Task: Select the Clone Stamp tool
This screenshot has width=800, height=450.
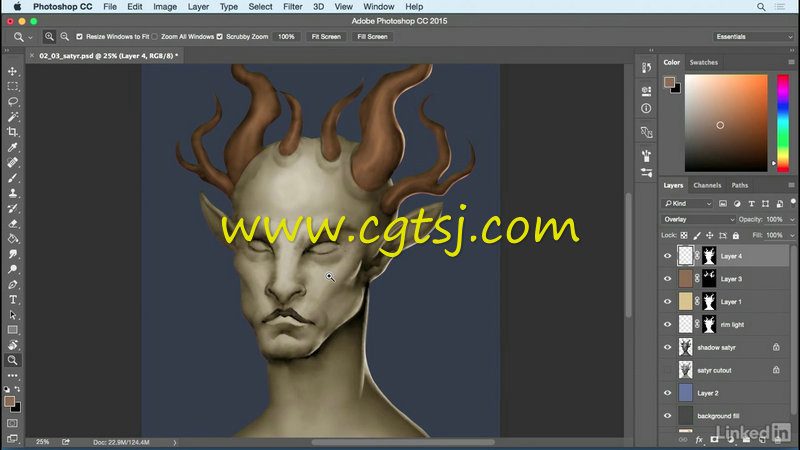Action: pos(13,193)
